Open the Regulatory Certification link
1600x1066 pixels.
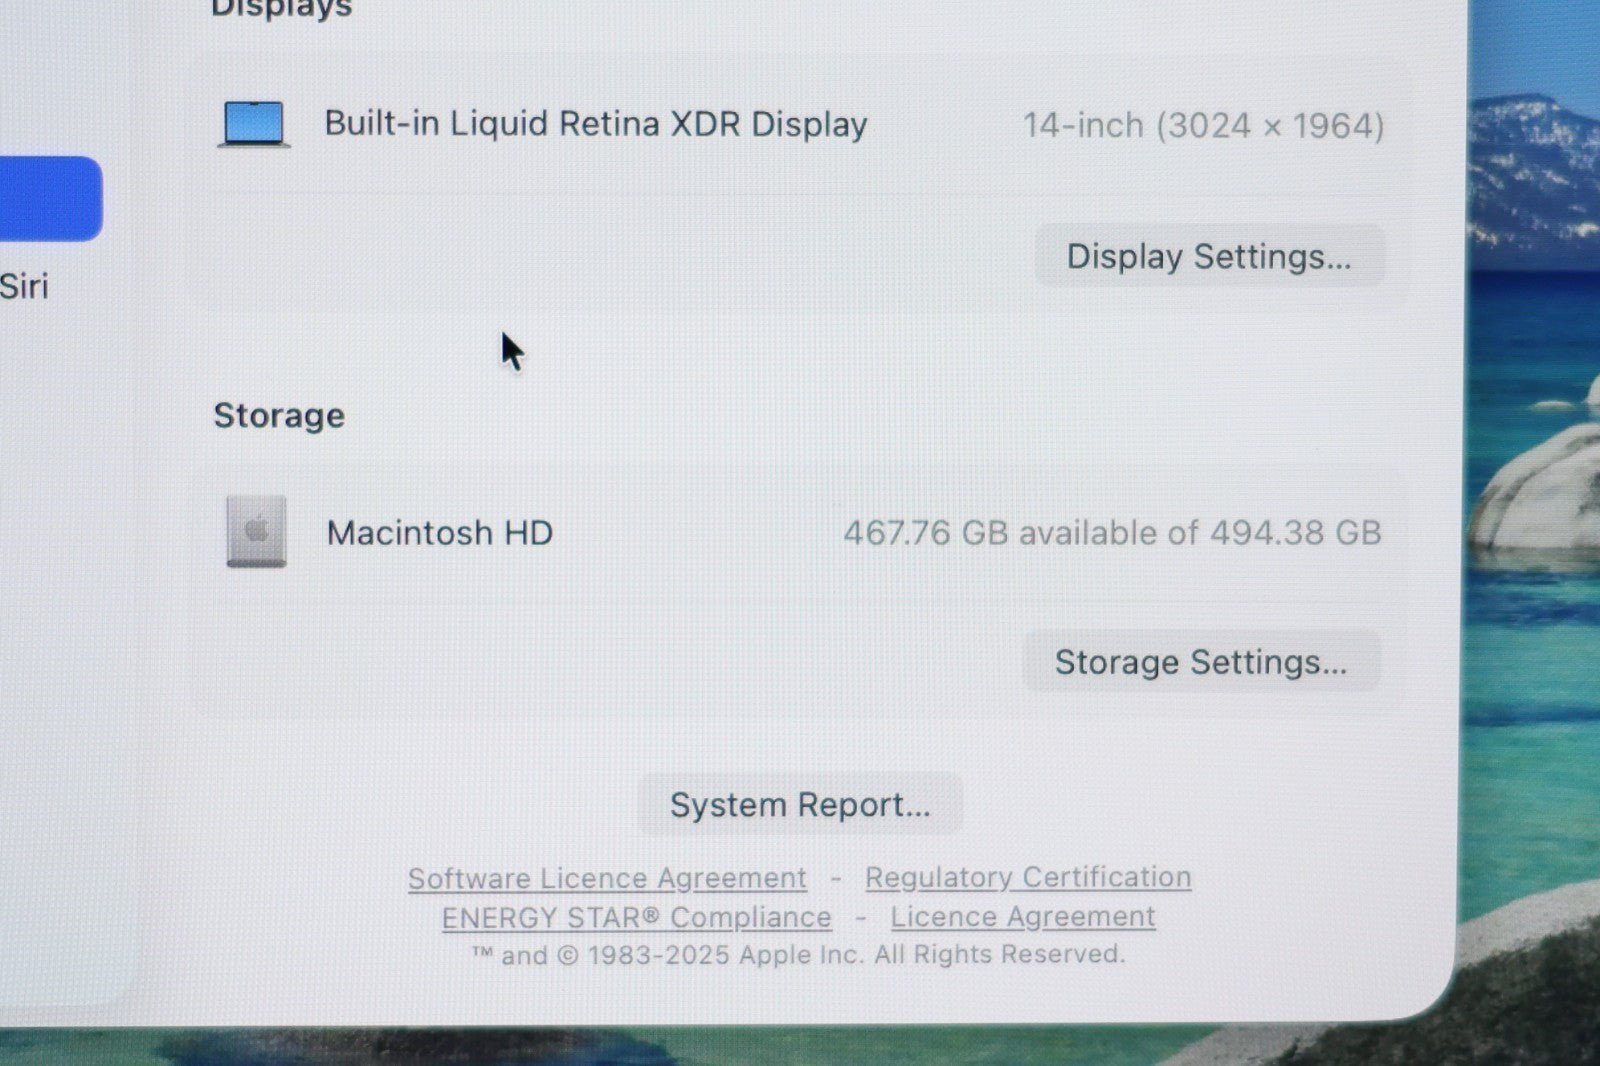(1027, 877)
